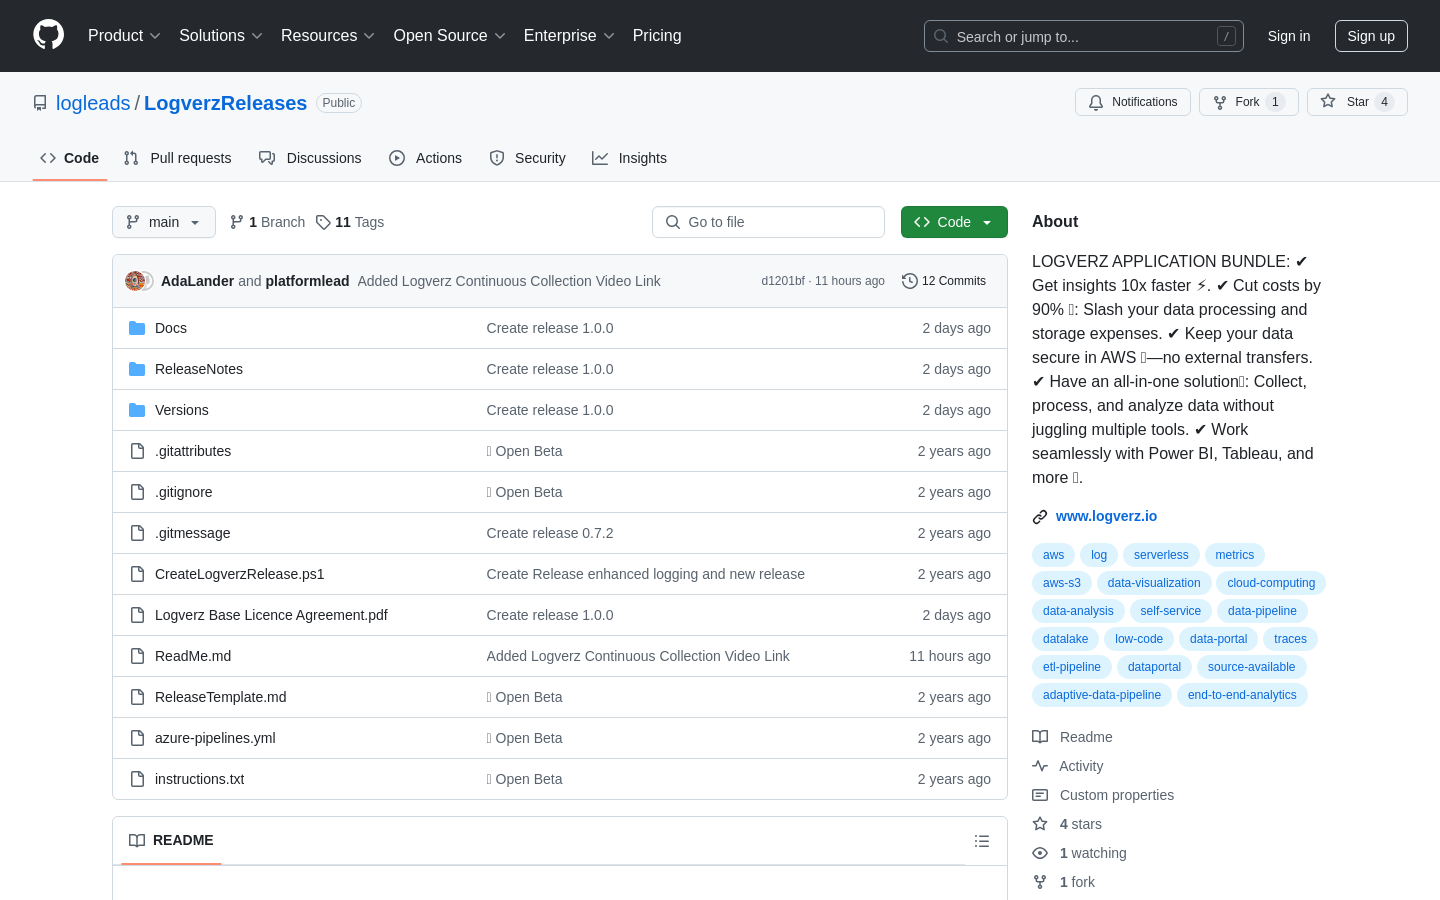1440x900 pixels.
Task: Select the end-to-end-analytics topic tag
Action: pos(1242,695)
